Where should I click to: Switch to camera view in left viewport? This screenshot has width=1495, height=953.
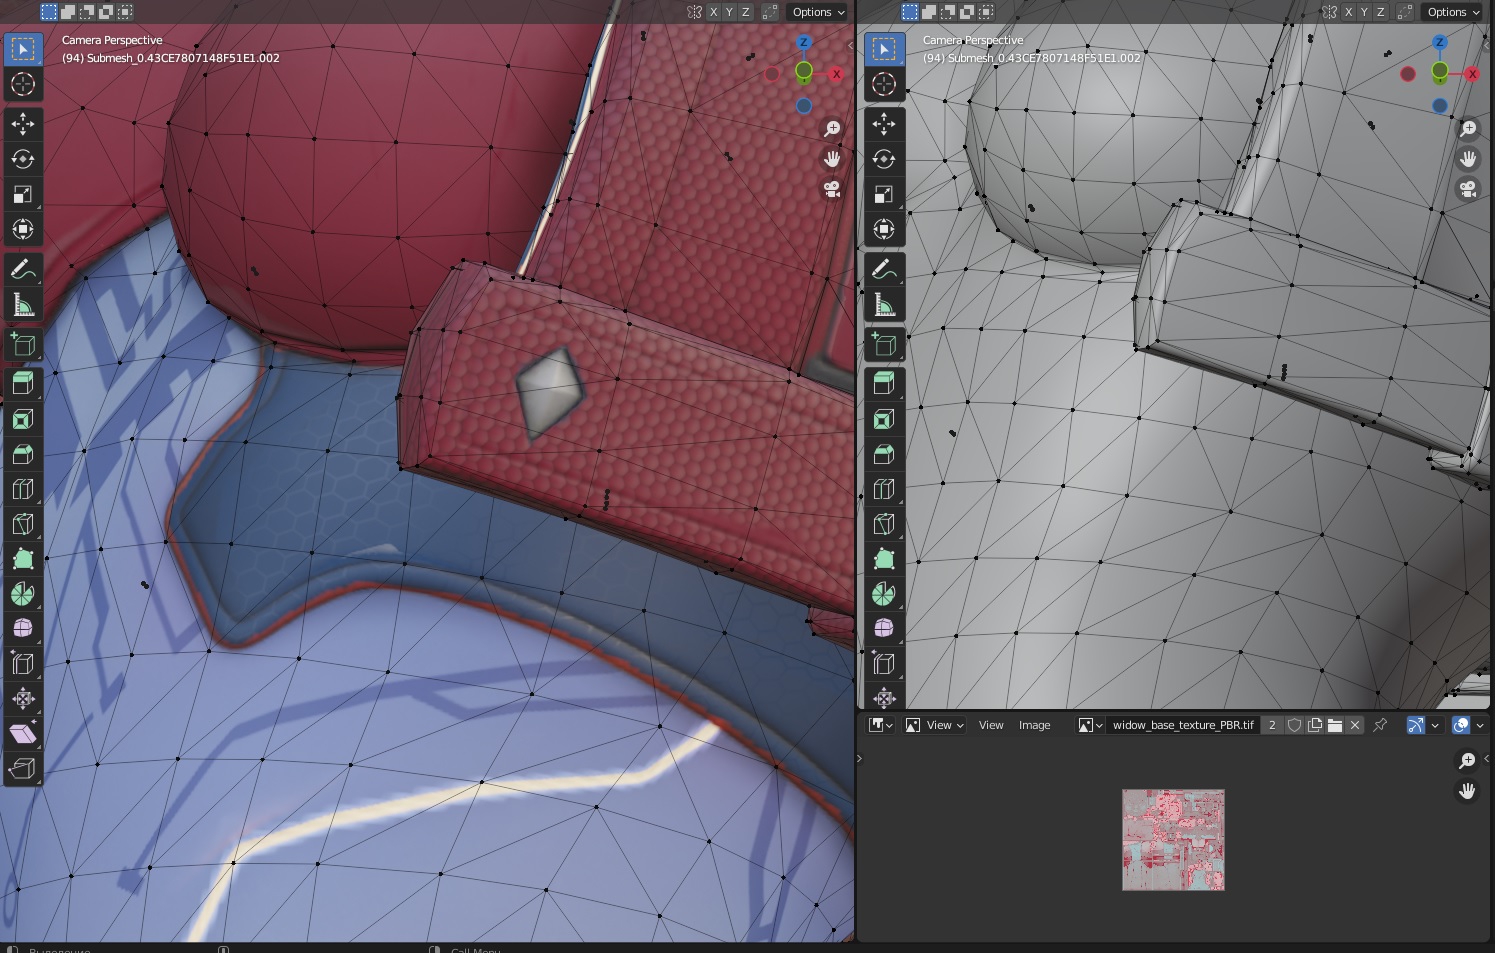click(832, 189)
